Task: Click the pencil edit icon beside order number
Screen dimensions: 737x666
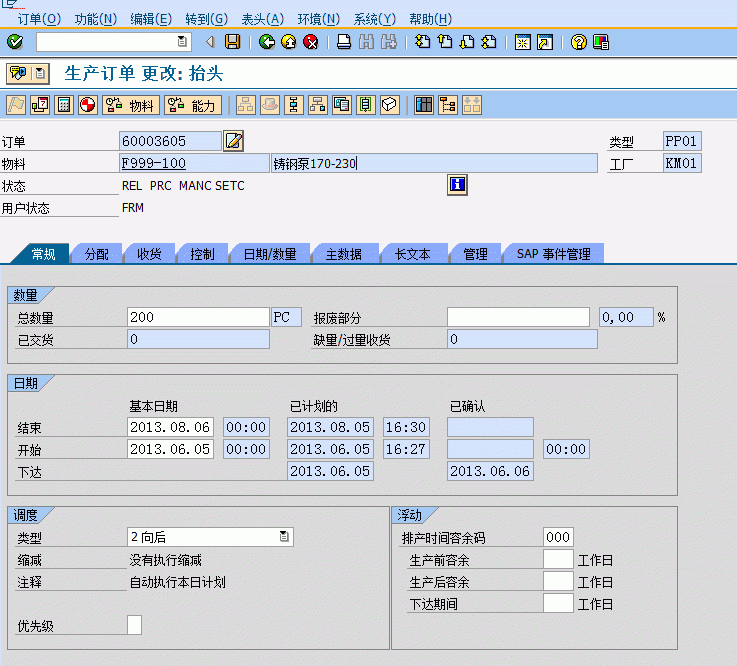Action: [234, 141]
